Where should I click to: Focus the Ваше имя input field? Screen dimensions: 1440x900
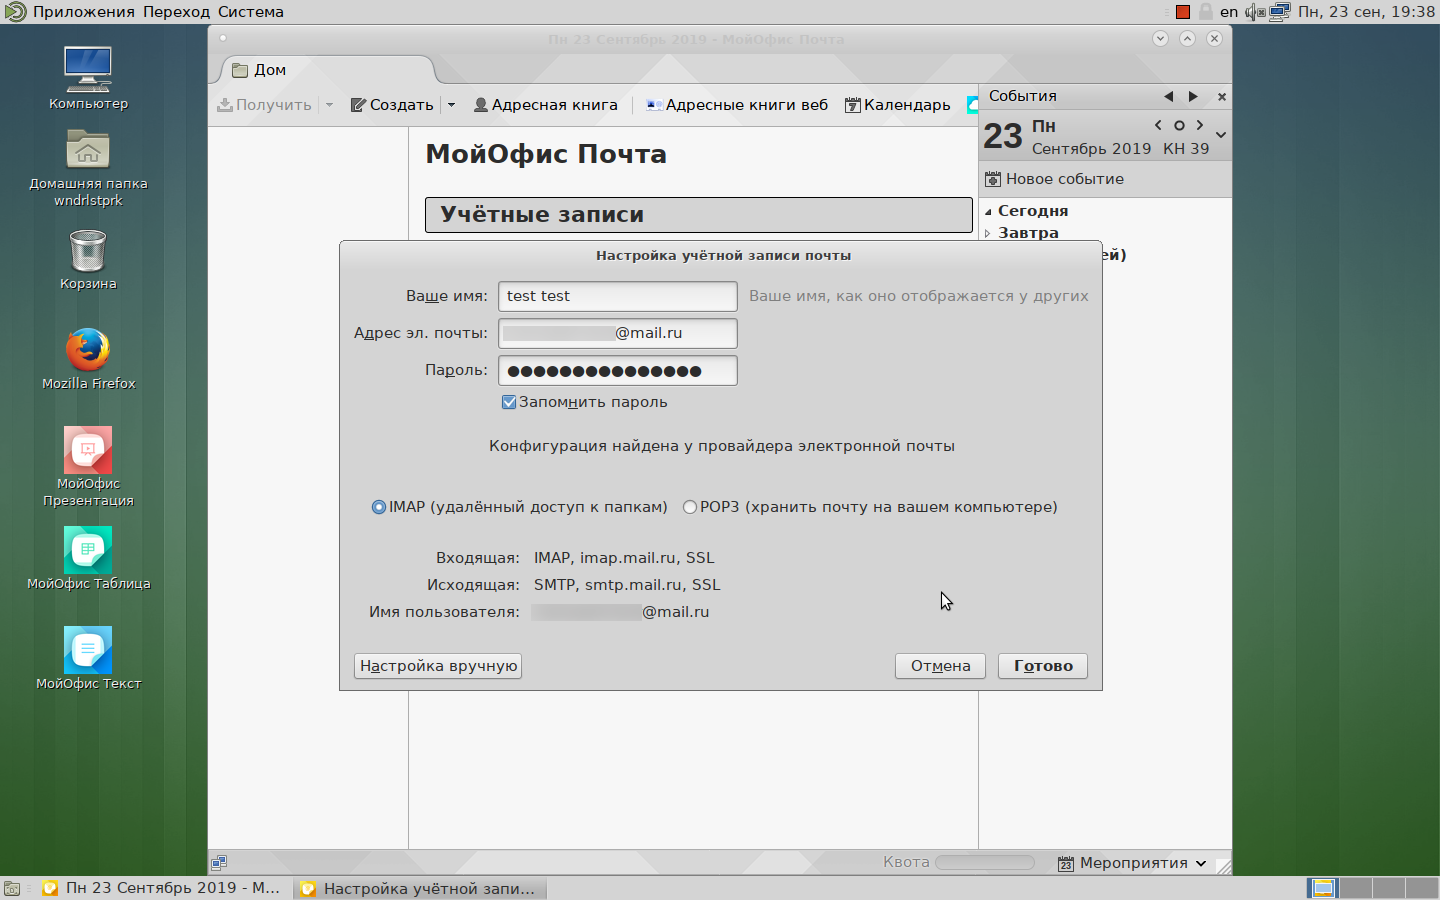click(x=618, y=296)
